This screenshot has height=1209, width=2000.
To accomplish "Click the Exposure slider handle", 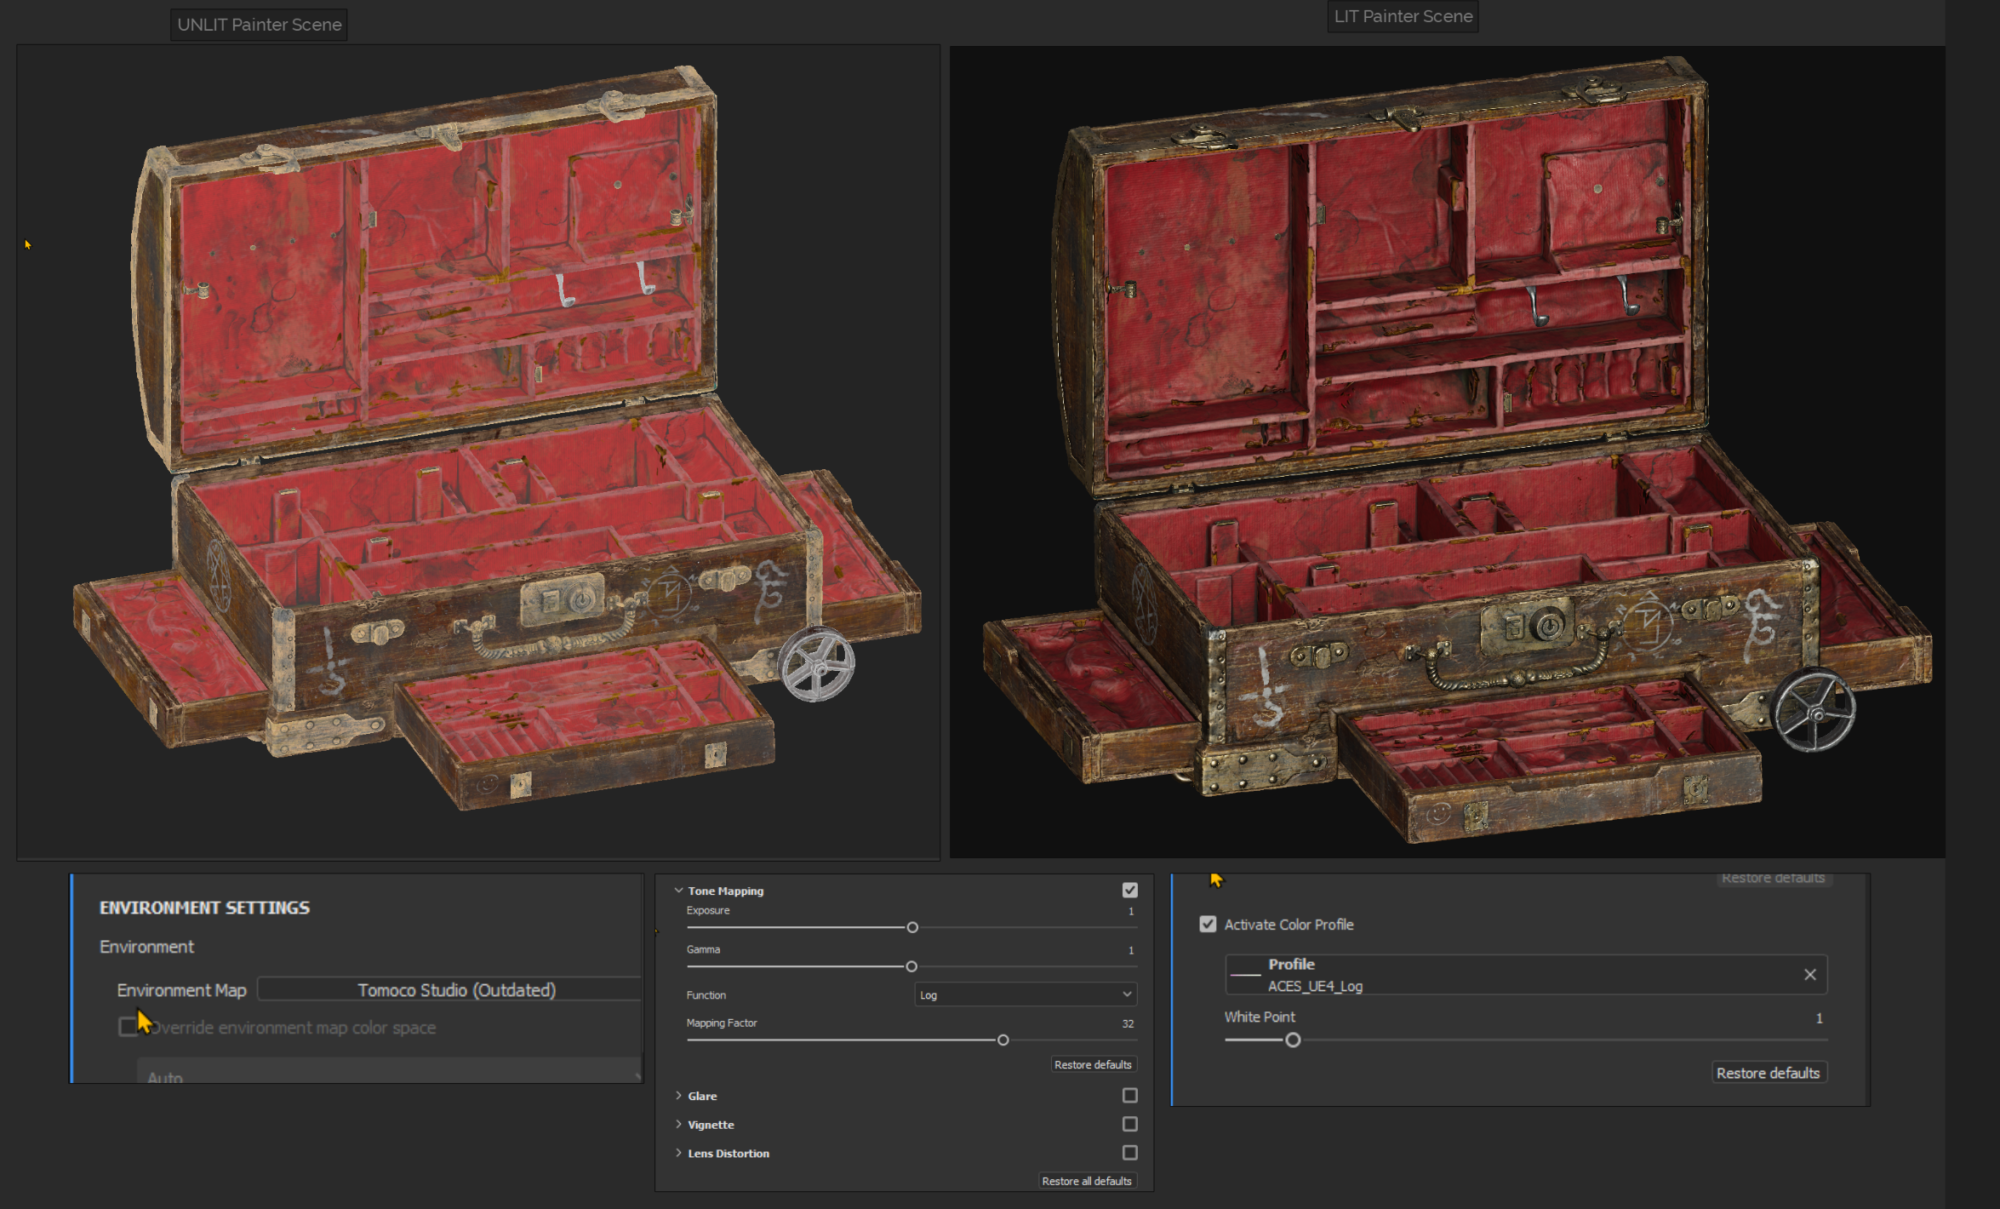I will (x=912, y=927).
